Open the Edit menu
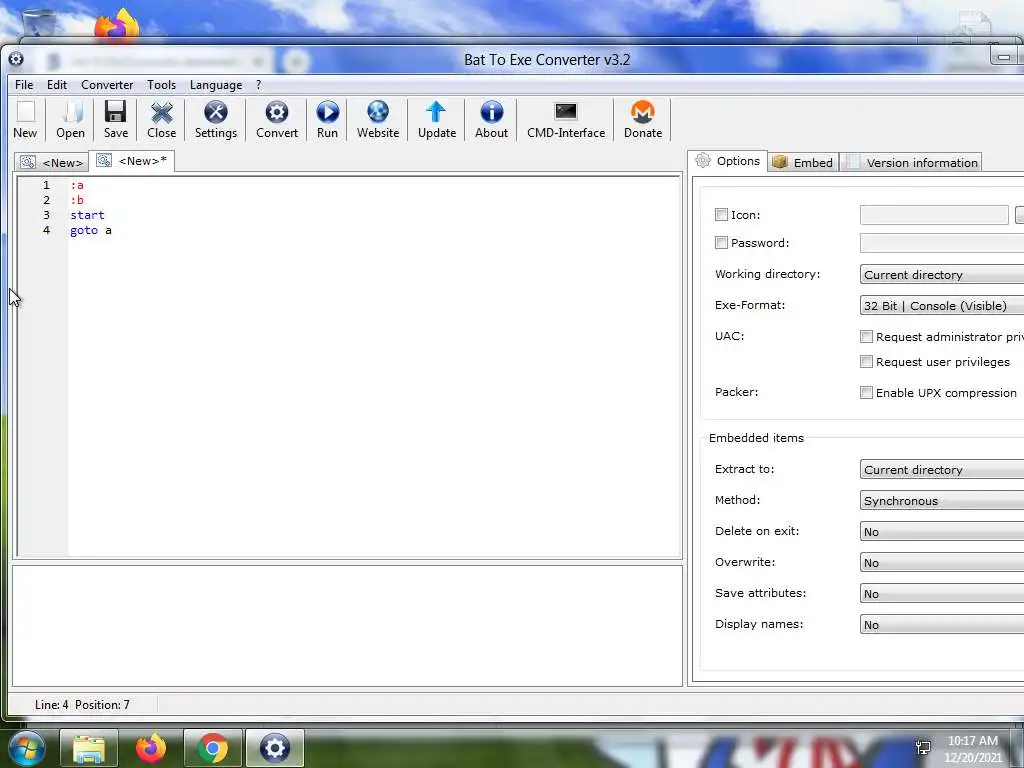1024x768 pixels. click(x=57, y=85)
